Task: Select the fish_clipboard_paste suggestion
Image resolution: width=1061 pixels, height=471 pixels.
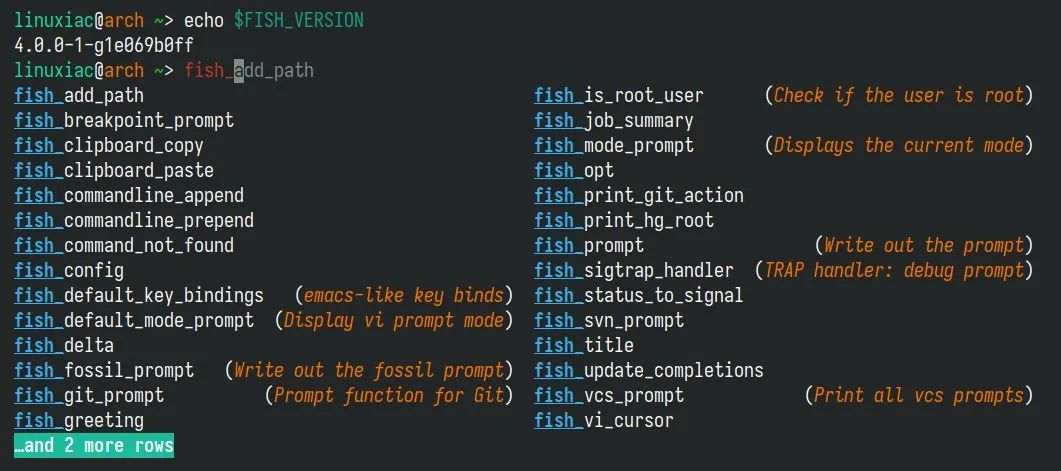Action: (x=114, y=171)
